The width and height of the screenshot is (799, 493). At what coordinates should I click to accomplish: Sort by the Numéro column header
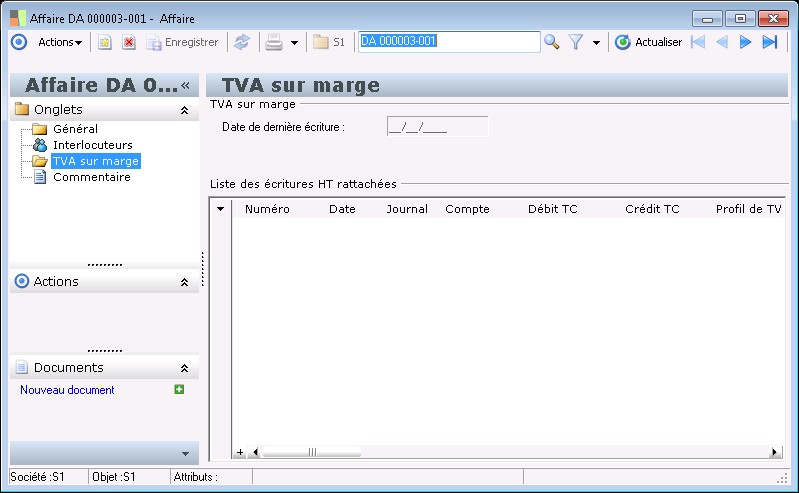[x=267, y=209]
